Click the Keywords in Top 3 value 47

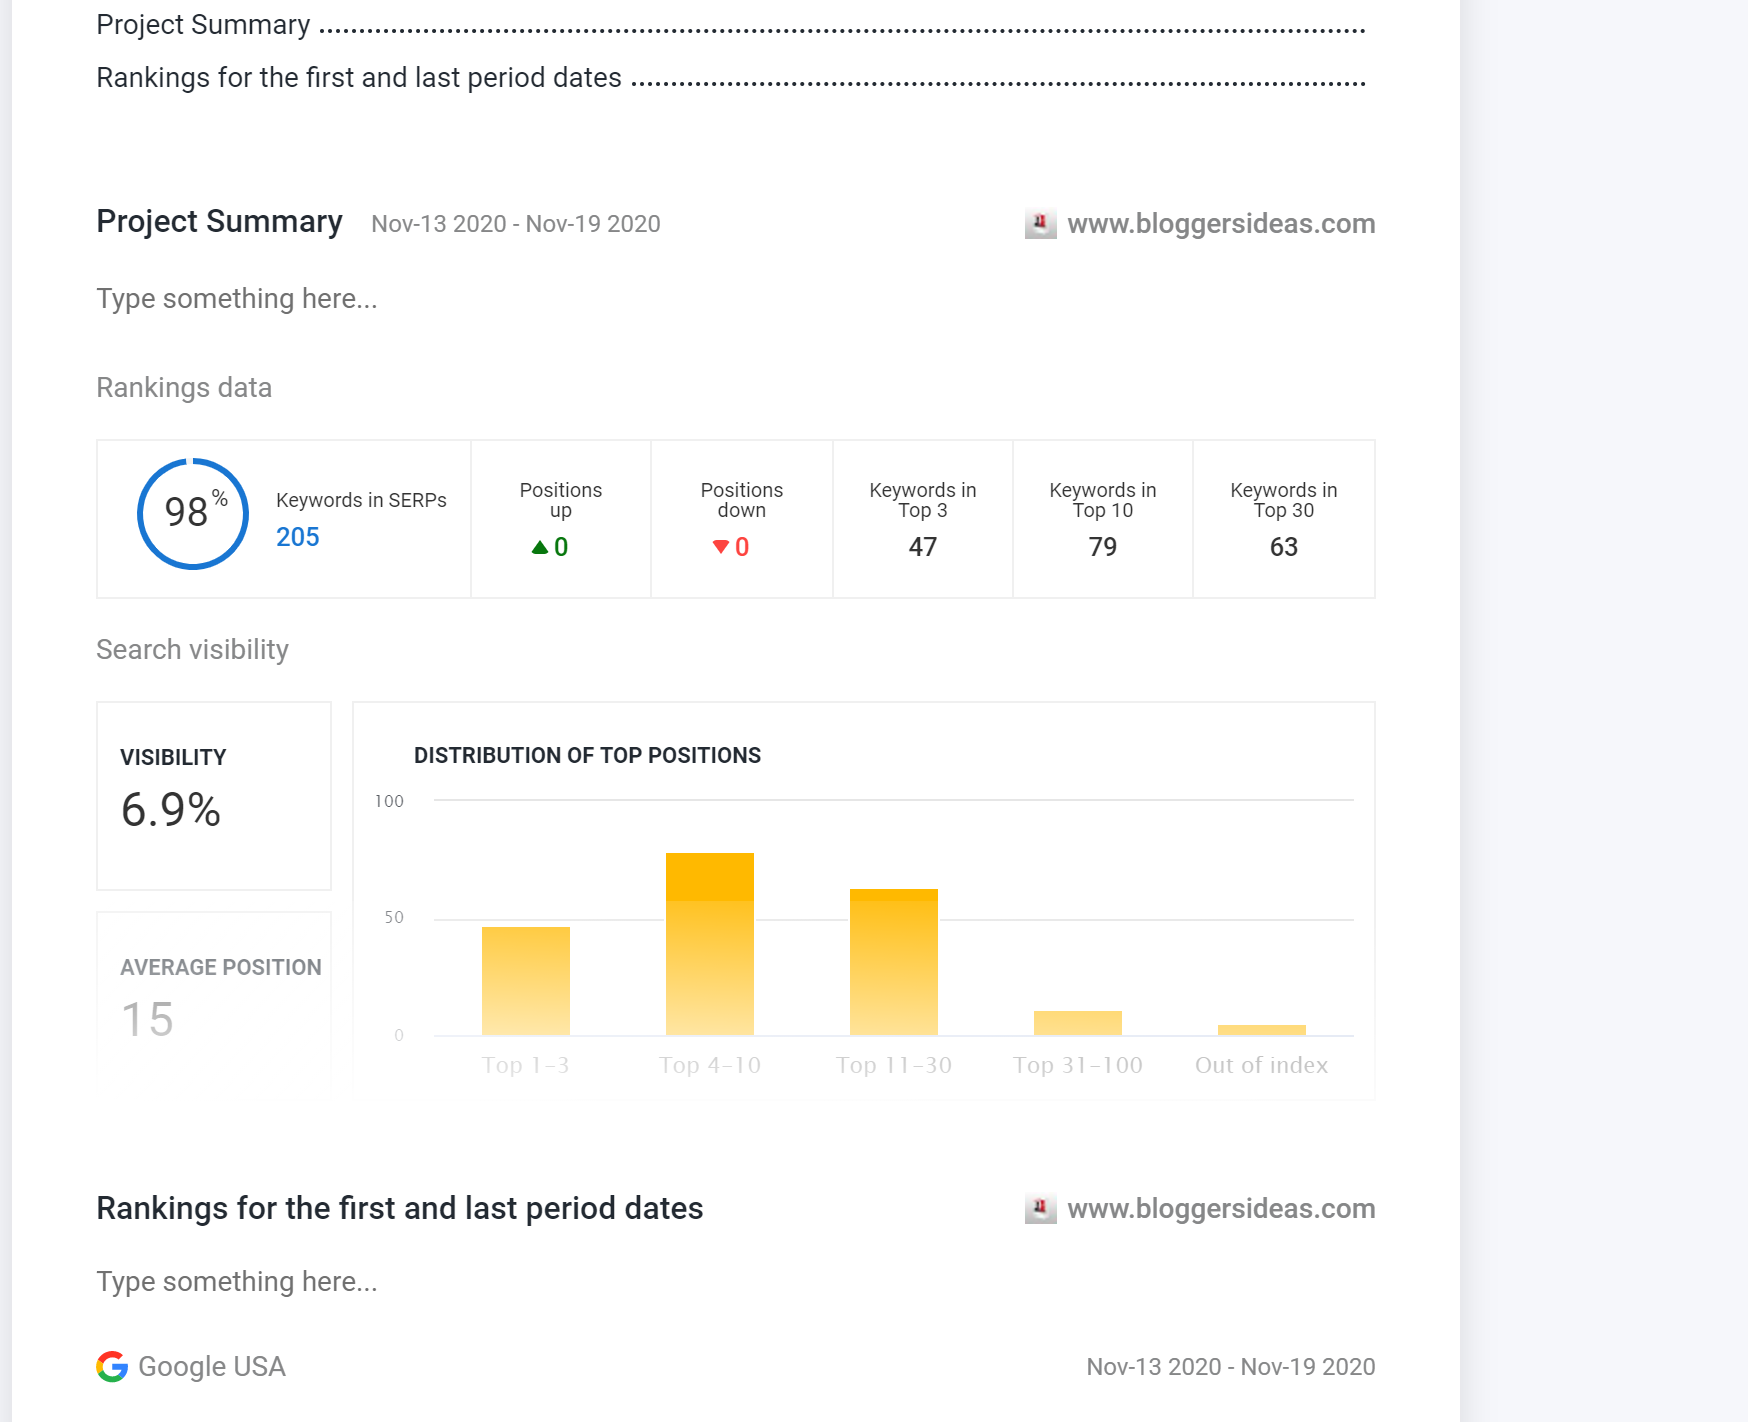923,547
